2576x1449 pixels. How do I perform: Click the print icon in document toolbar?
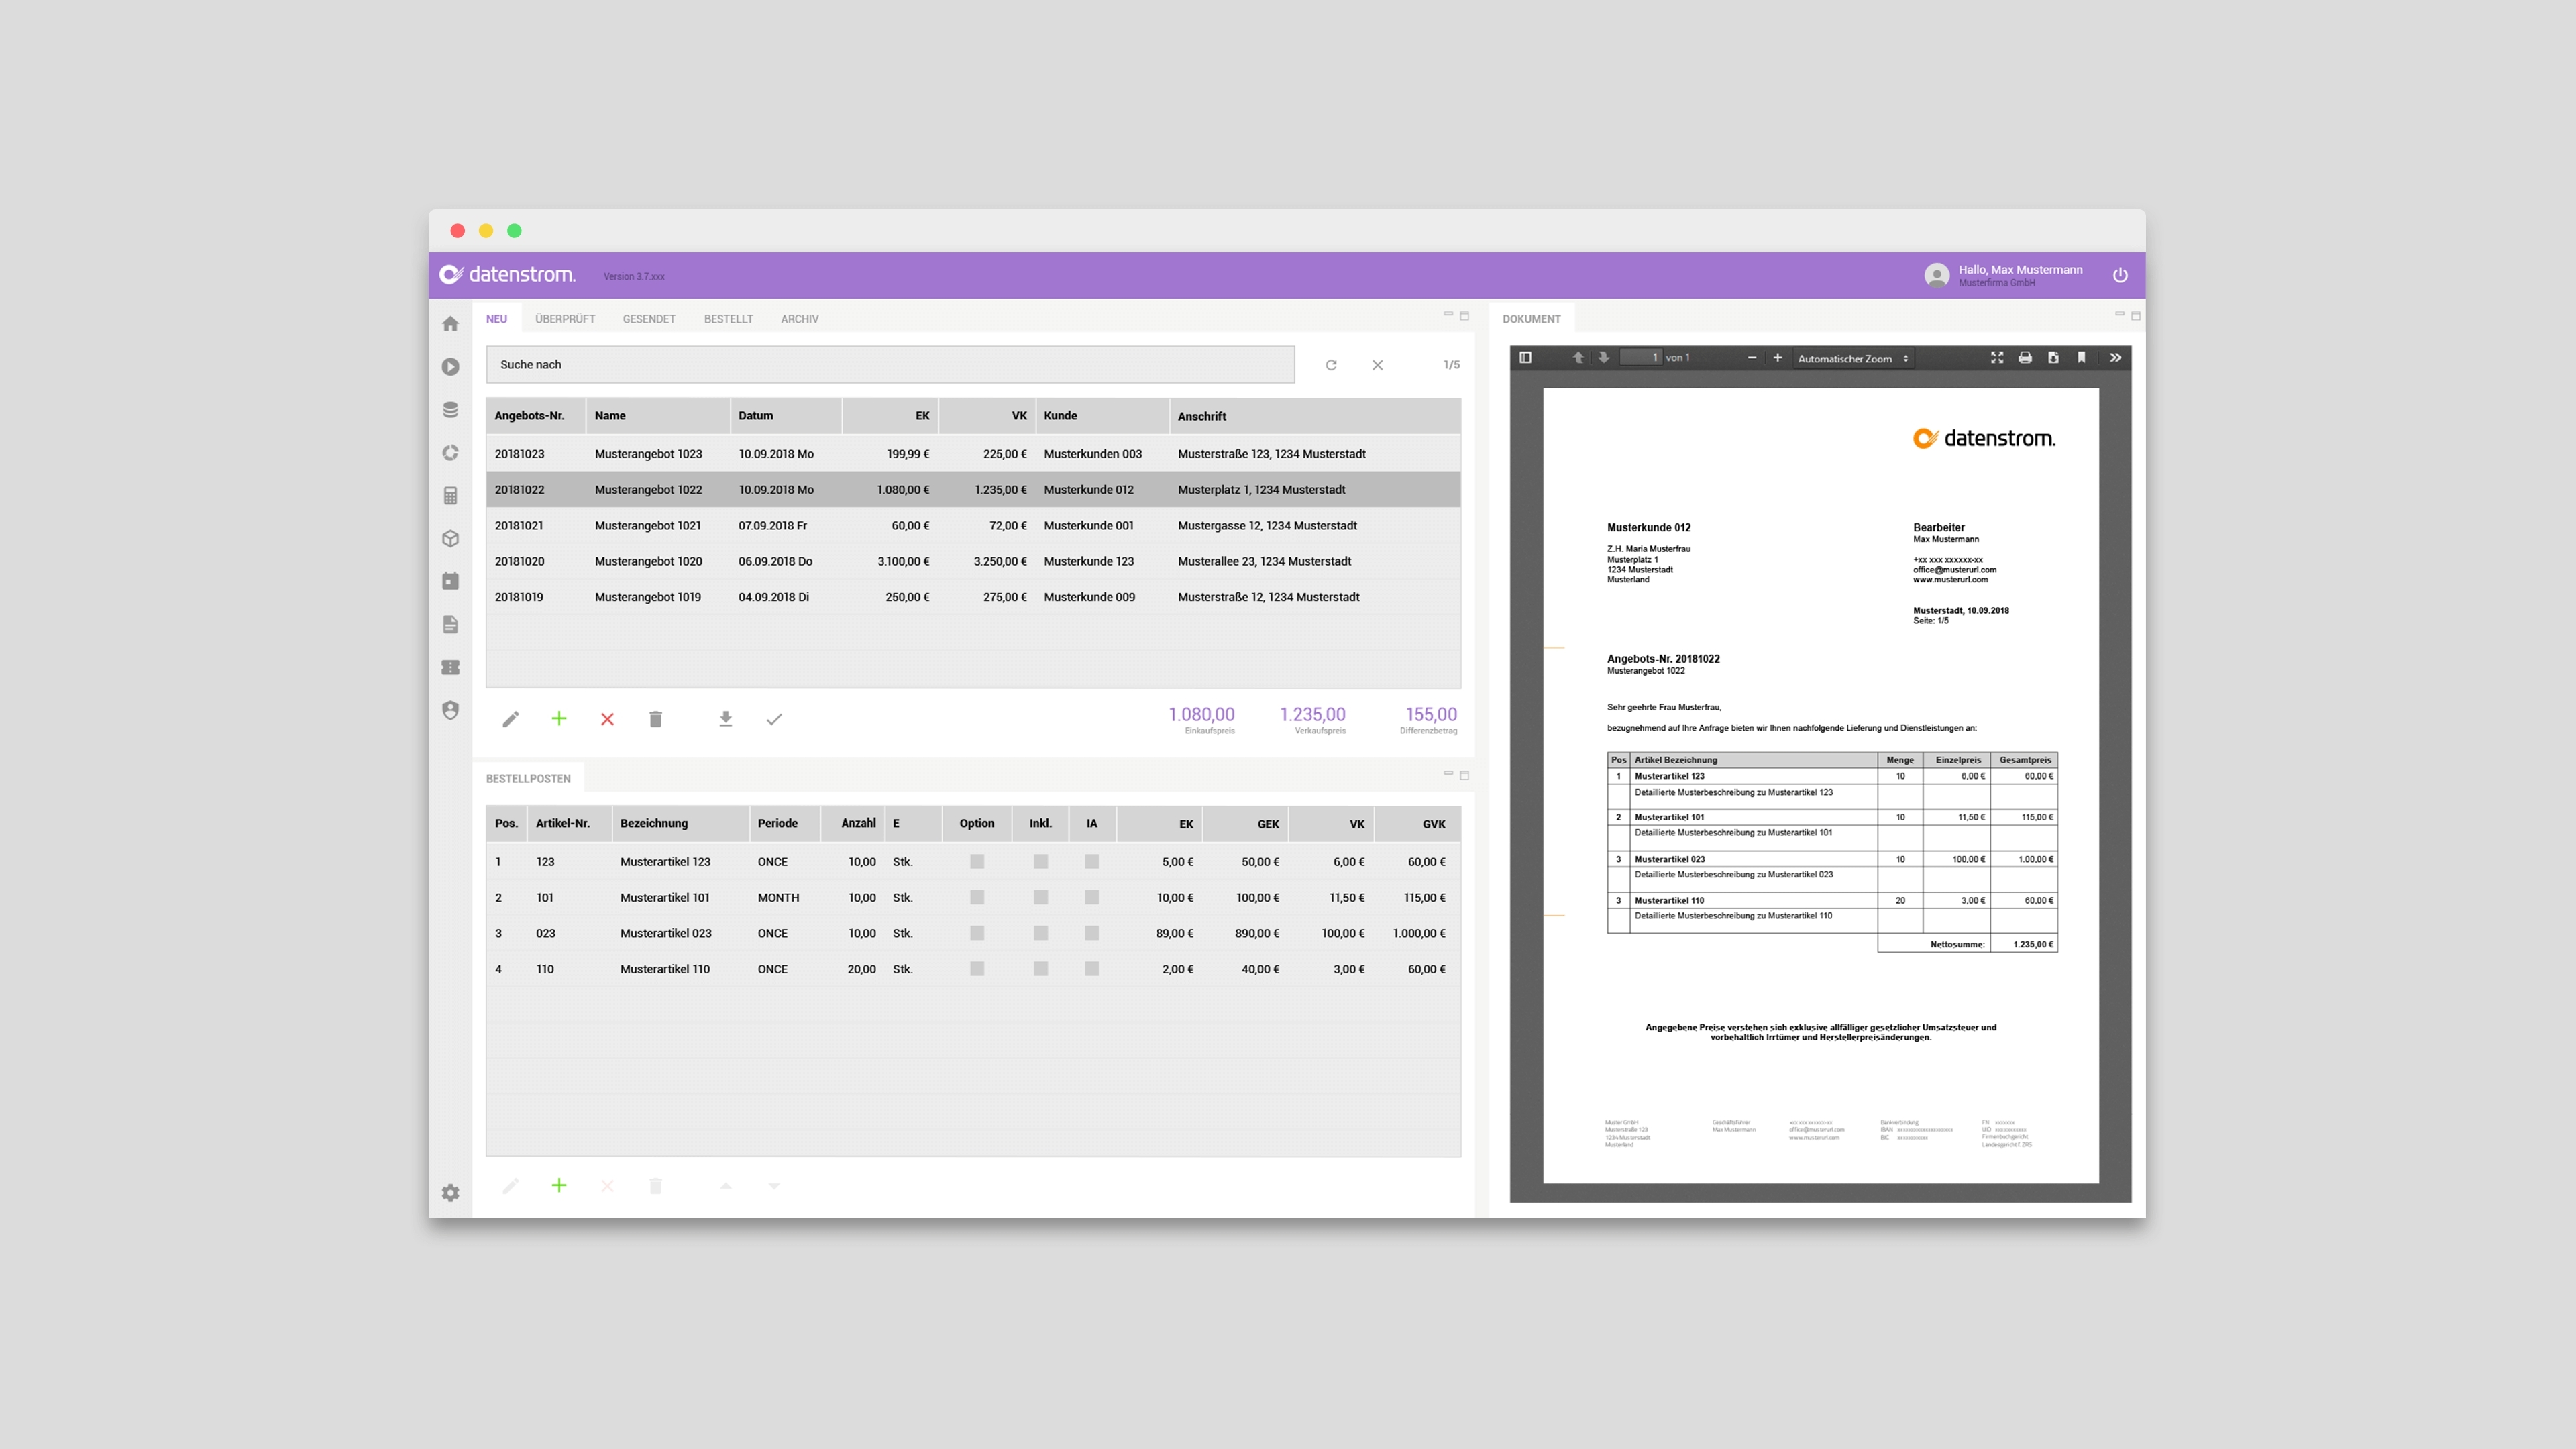click(x=2025, y=358)
